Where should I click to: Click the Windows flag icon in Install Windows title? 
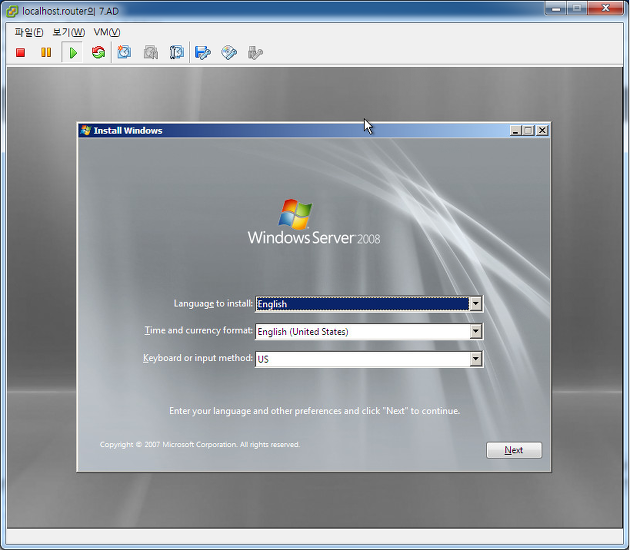(x=85, y=130)
